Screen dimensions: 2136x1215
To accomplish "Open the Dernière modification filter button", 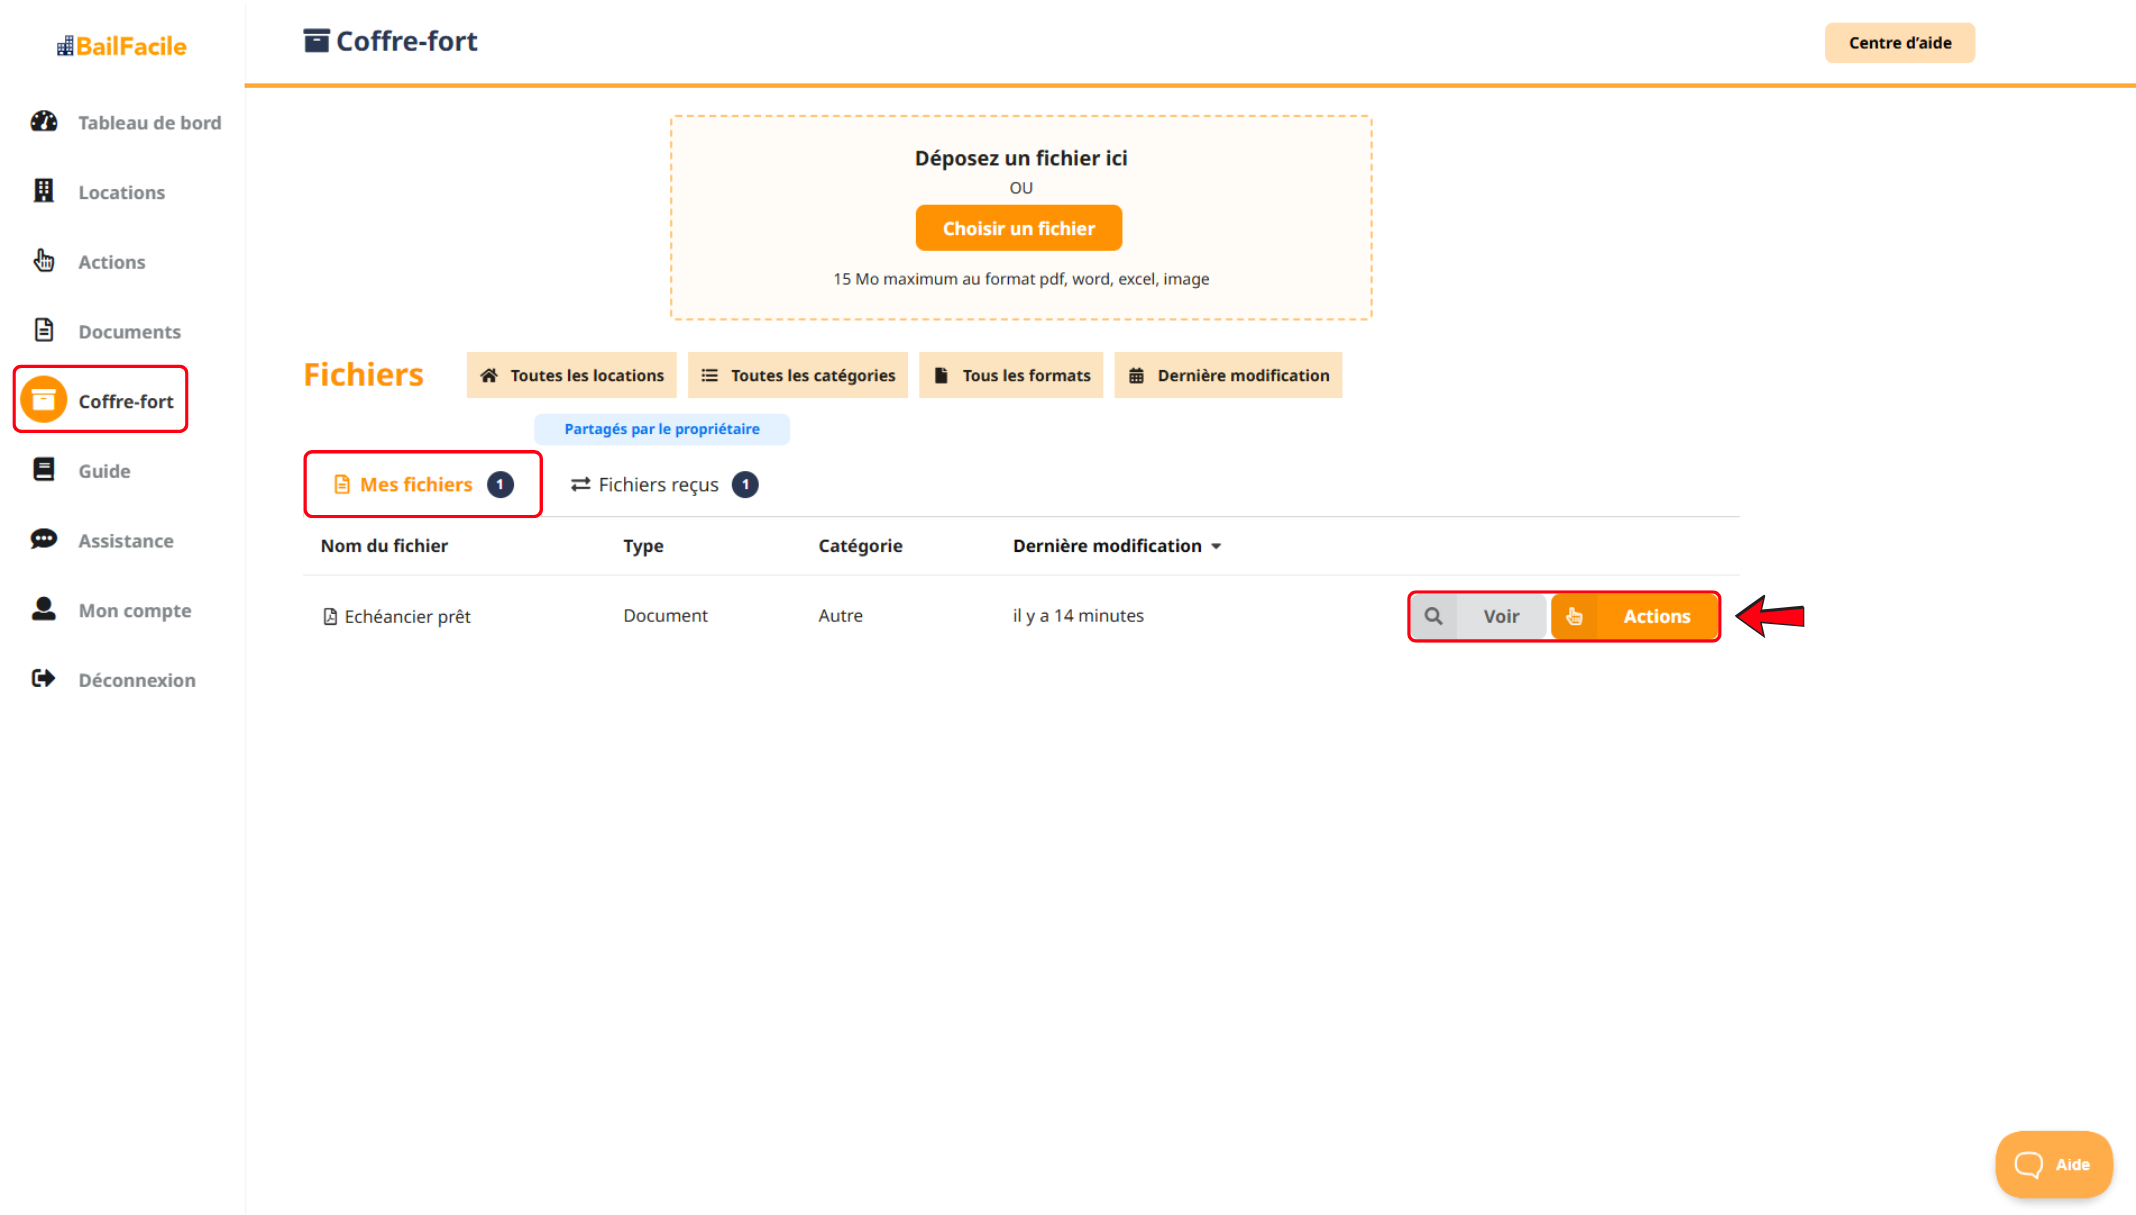I will [1228, 375].
